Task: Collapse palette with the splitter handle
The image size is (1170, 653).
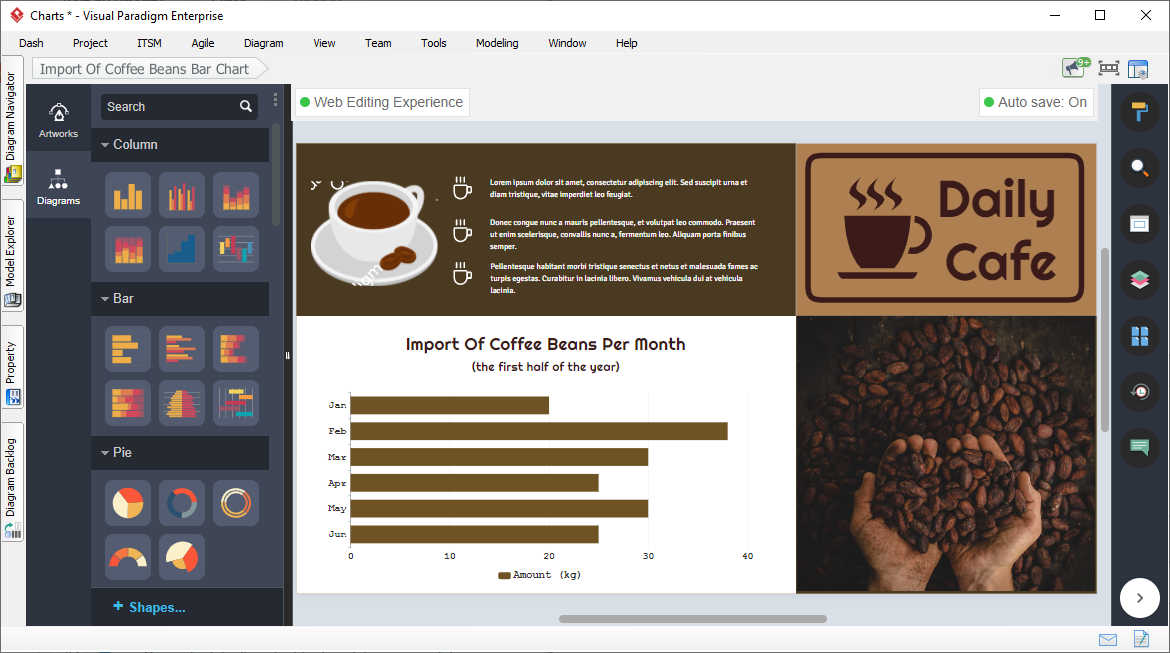Action: [x=287, y=355]
